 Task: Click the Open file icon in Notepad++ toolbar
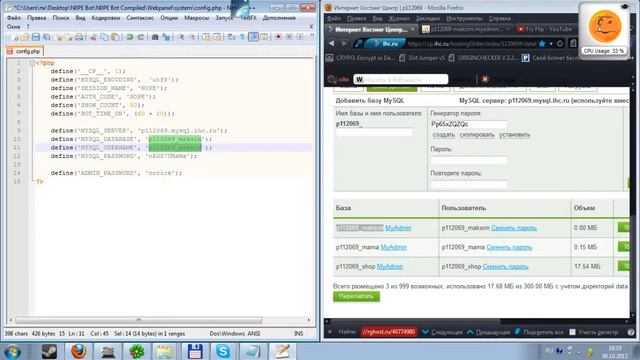(25, 37)
